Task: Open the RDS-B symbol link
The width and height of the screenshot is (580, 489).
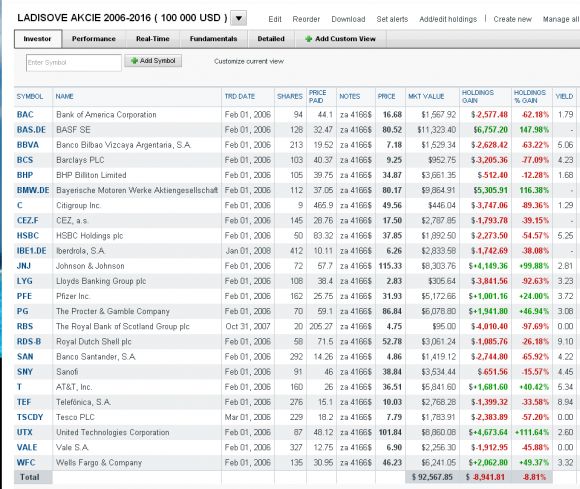Action: point(29,342)
